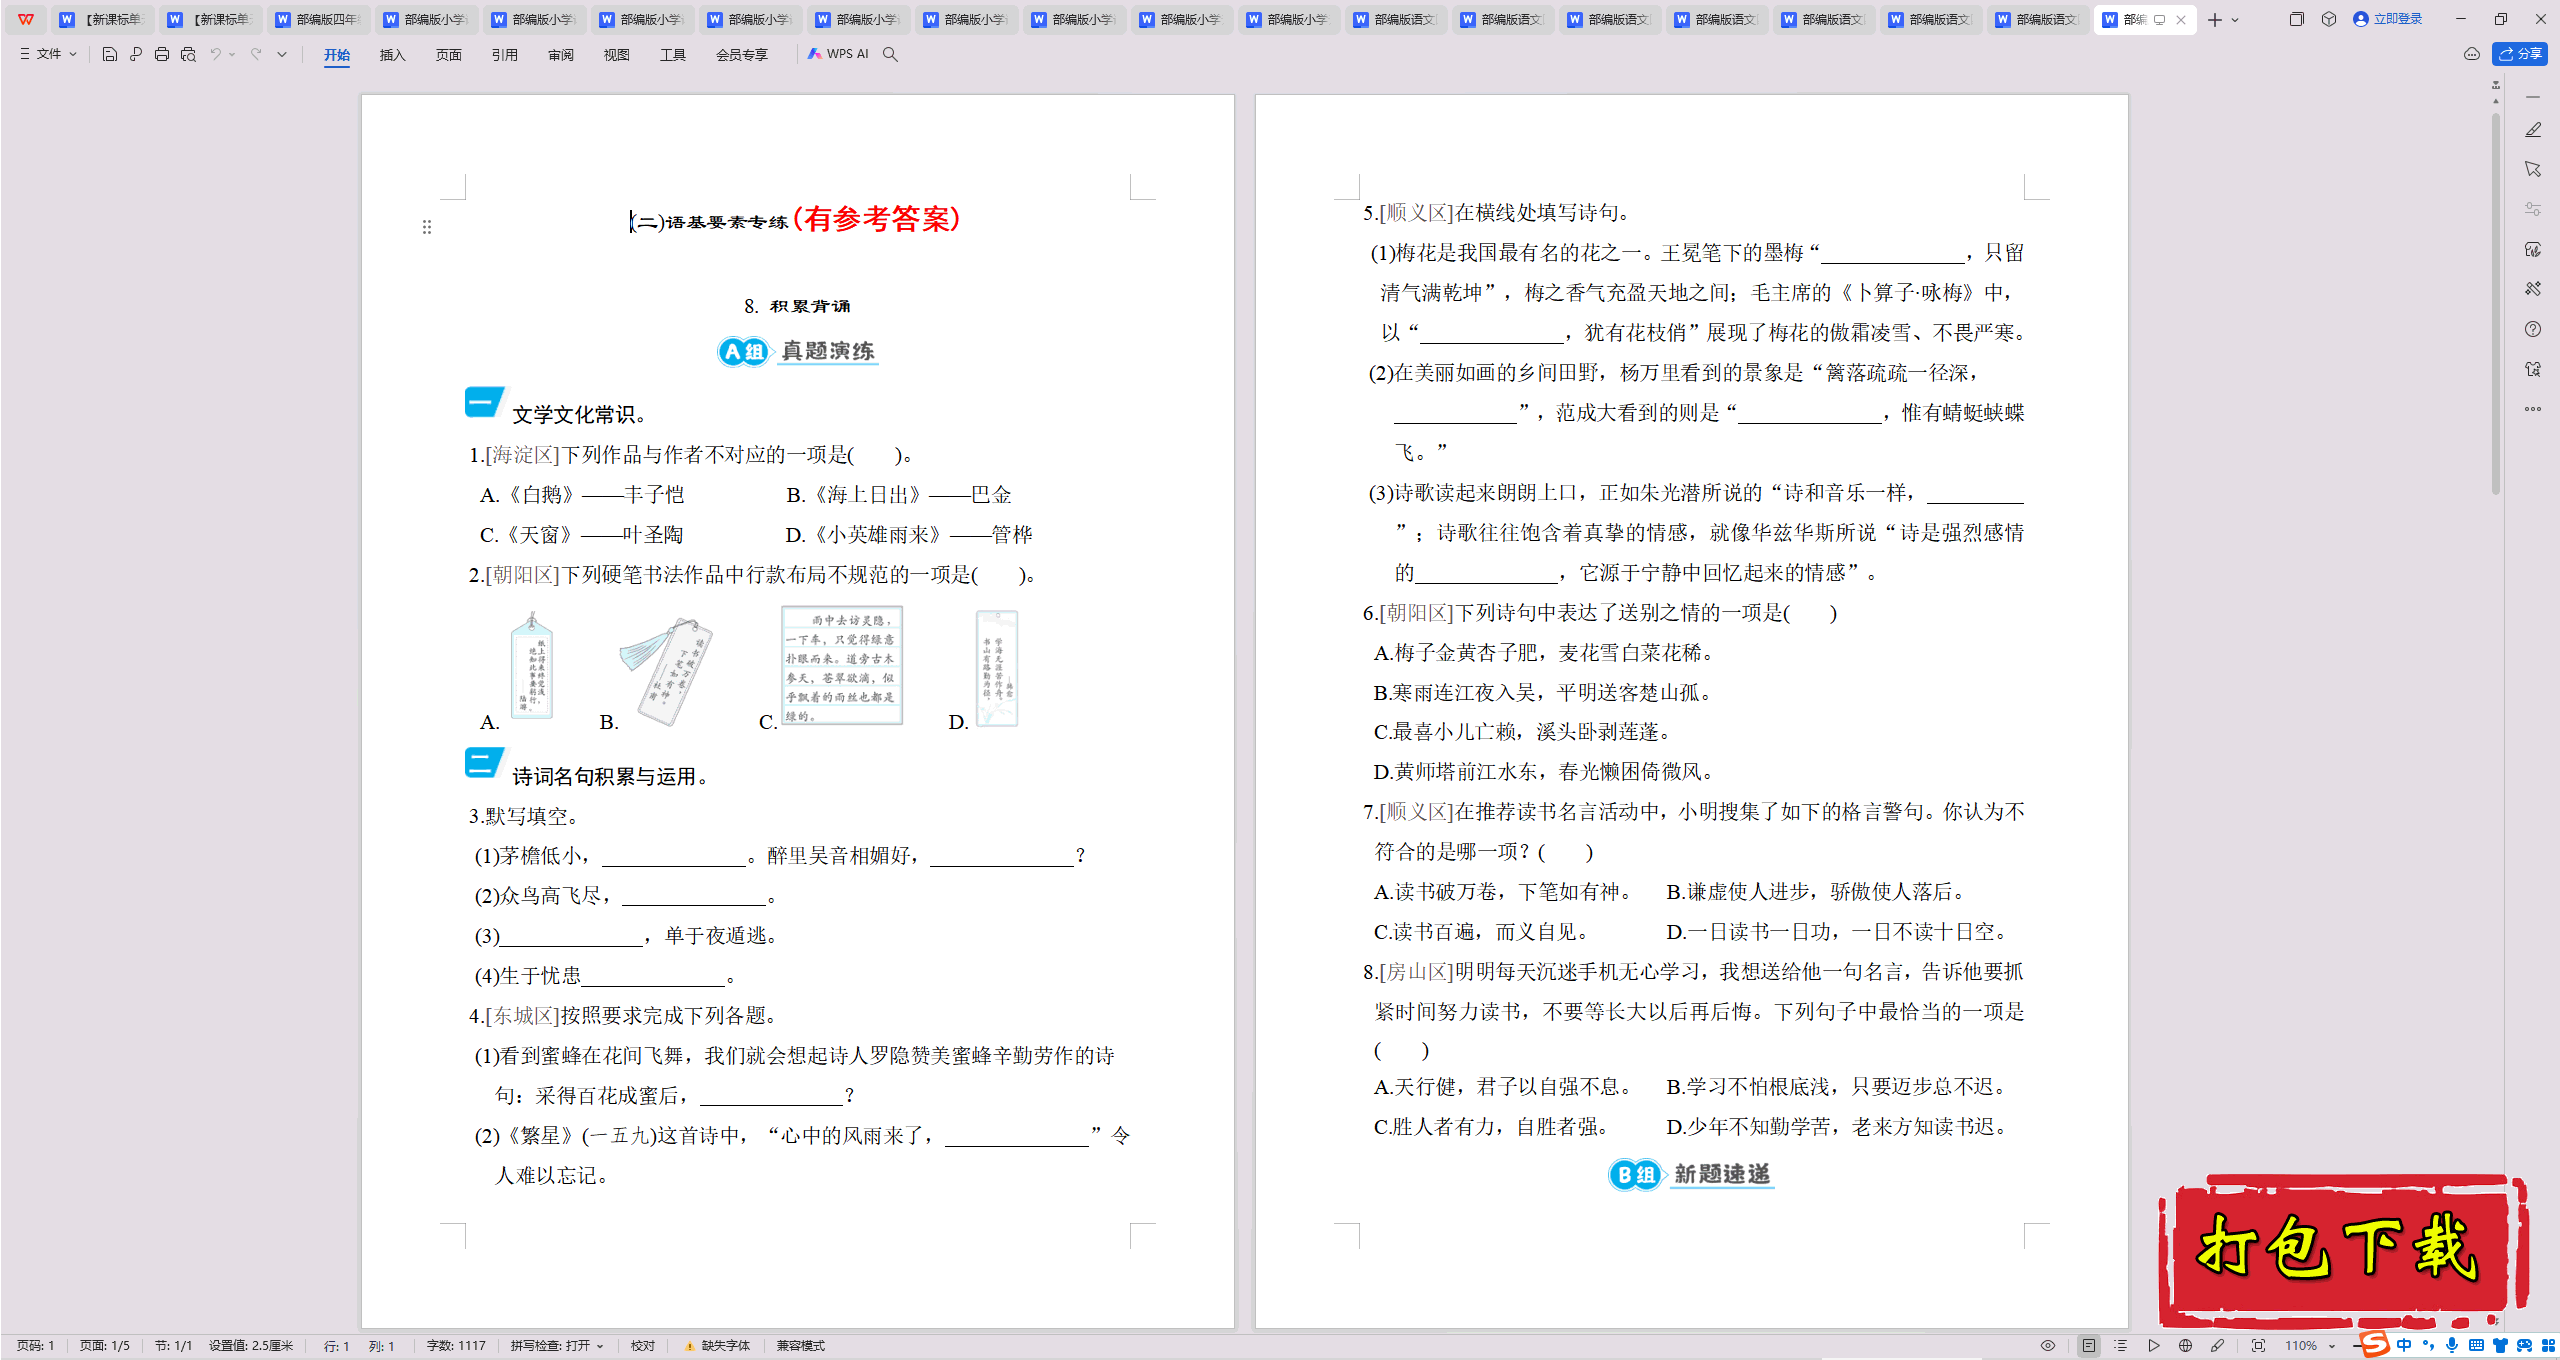Click the blue 分享 share button
Viewport: 2560px width, 1360px height.
pos(2520,54)
